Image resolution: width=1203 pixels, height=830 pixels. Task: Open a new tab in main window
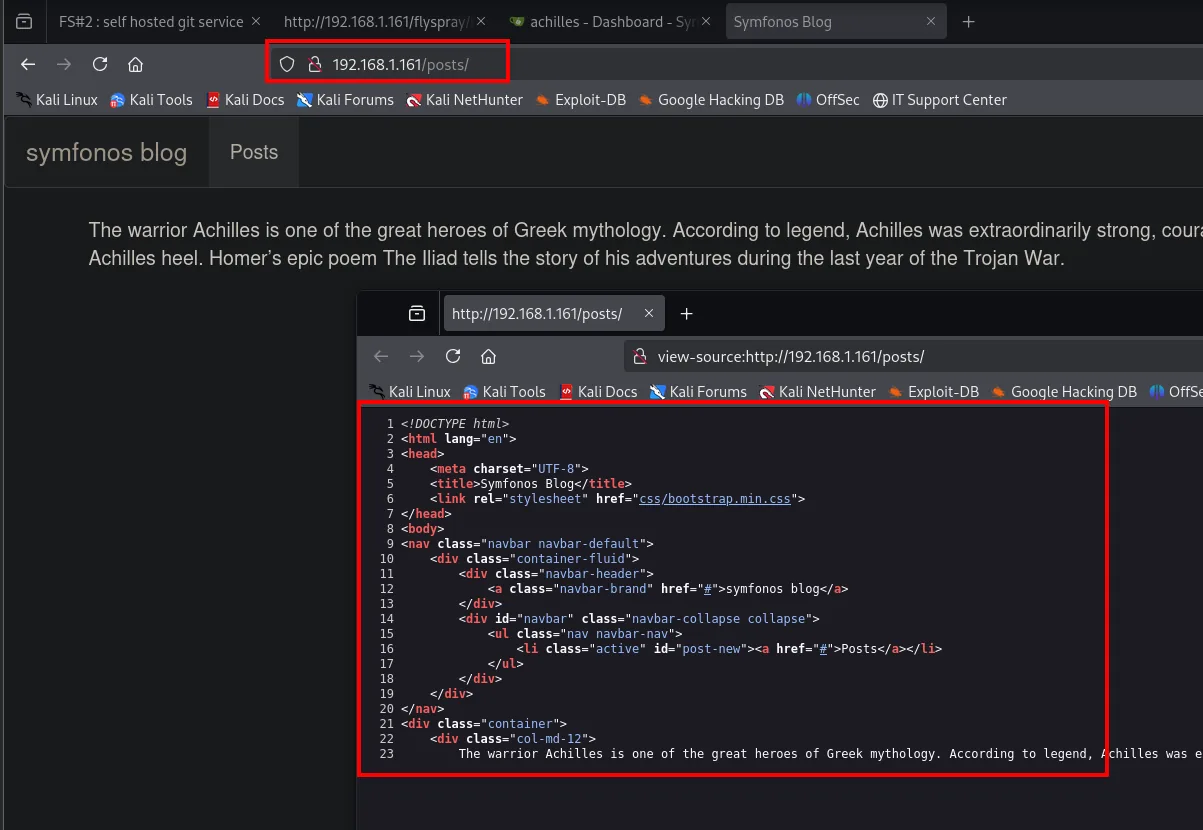tap(968, 22)
